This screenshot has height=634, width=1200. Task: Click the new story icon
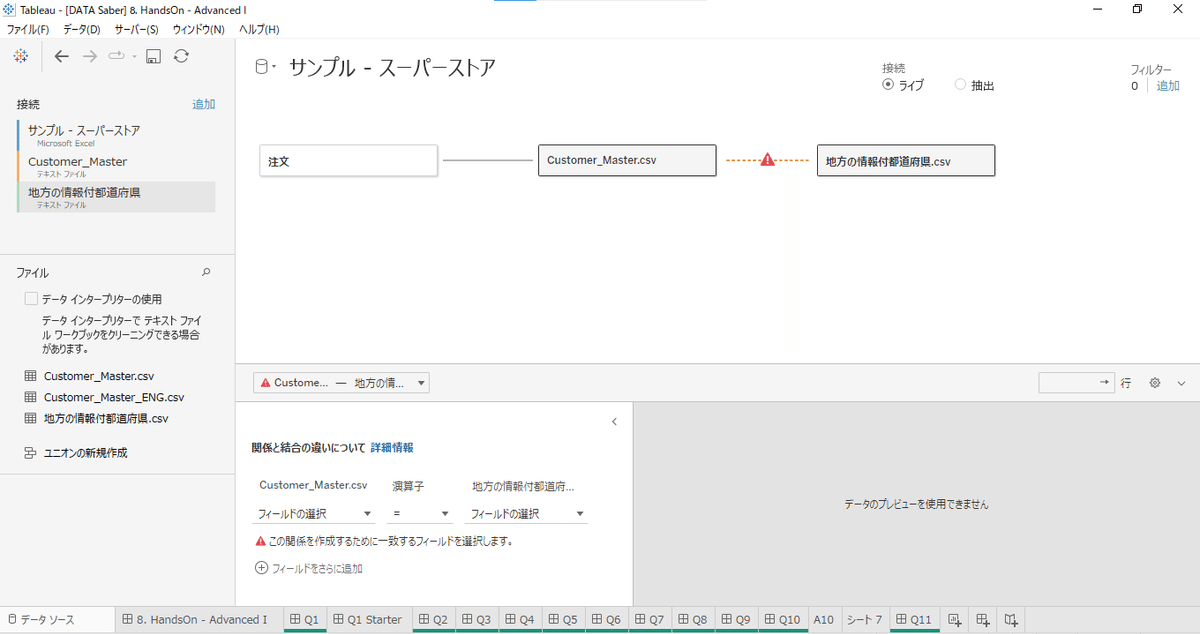(1012, 620)
